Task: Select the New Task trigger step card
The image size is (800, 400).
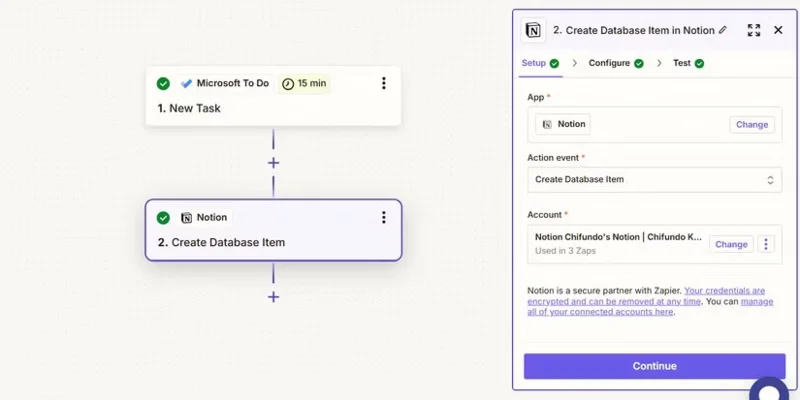Action: tap(273, 96)
